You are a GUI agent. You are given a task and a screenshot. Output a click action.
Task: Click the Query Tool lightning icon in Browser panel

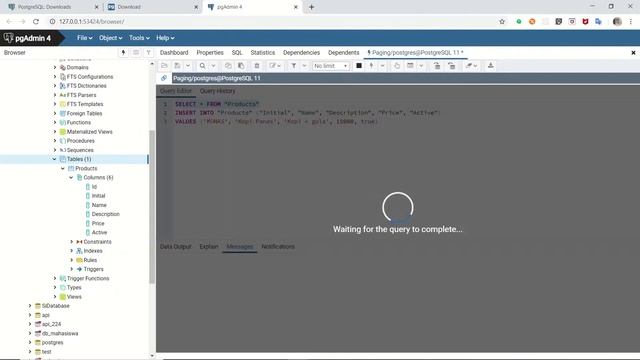tap(123, 53)
